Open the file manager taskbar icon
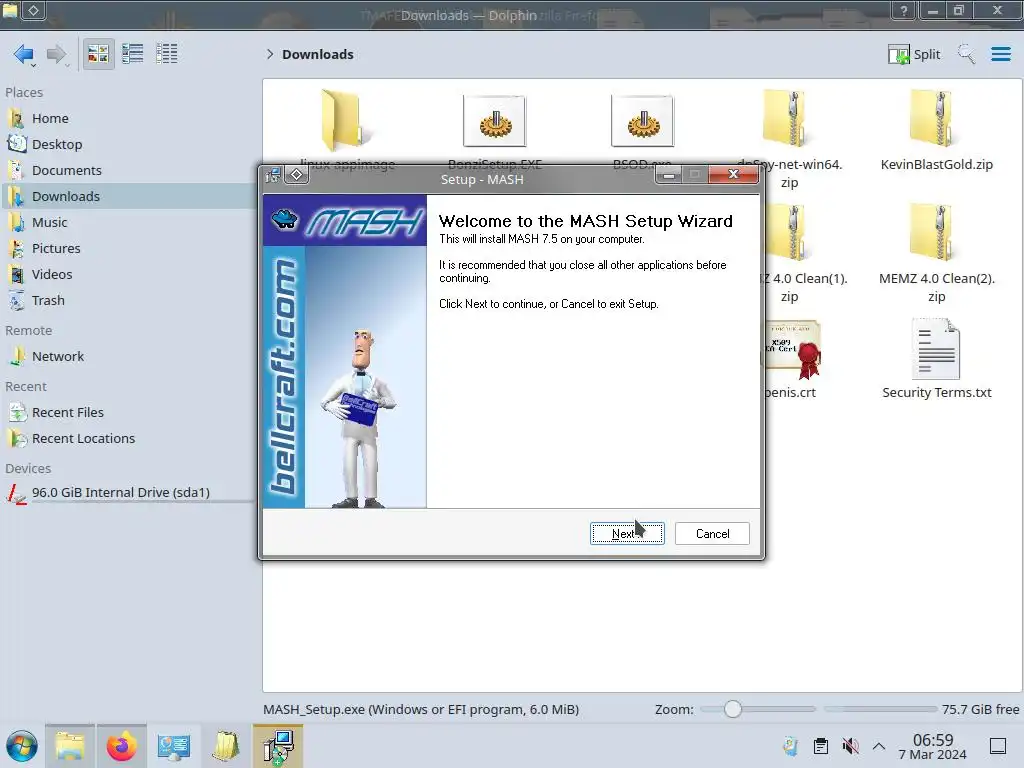The height and width of the screenshot is (768, 1024). 70,746
